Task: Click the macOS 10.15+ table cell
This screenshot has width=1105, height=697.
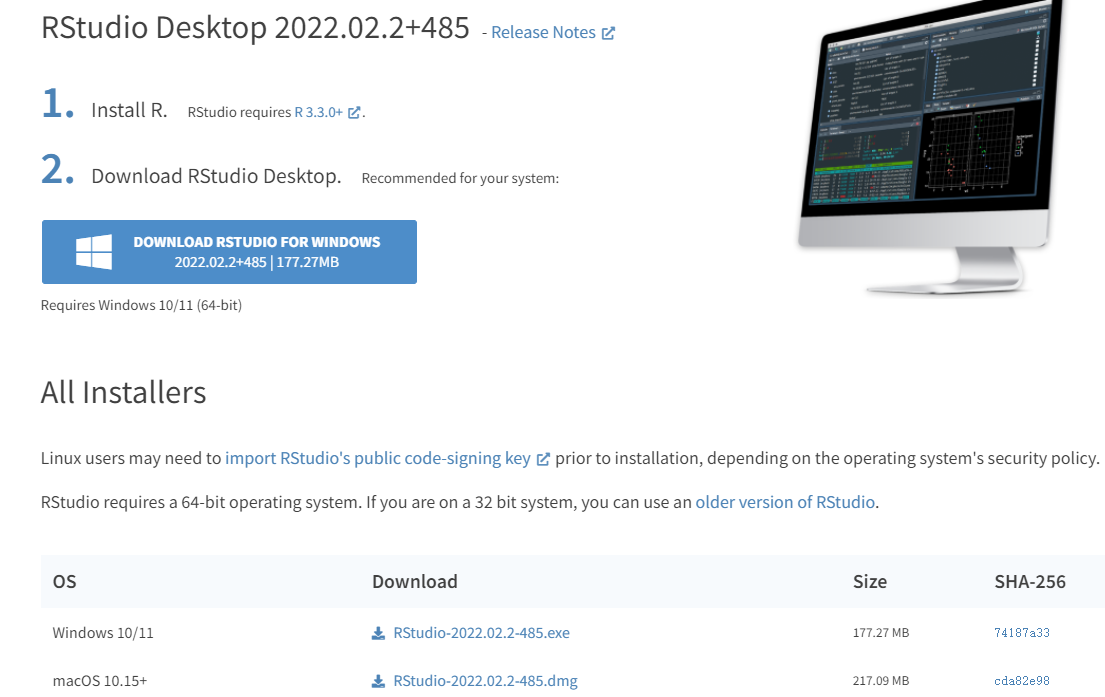Action: [x=100, y=681]
